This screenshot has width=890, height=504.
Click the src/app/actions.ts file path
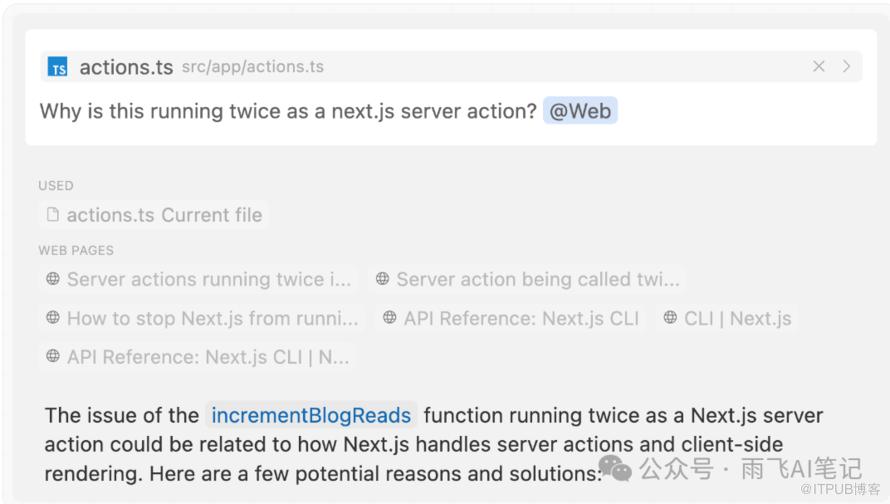point(253,67)
